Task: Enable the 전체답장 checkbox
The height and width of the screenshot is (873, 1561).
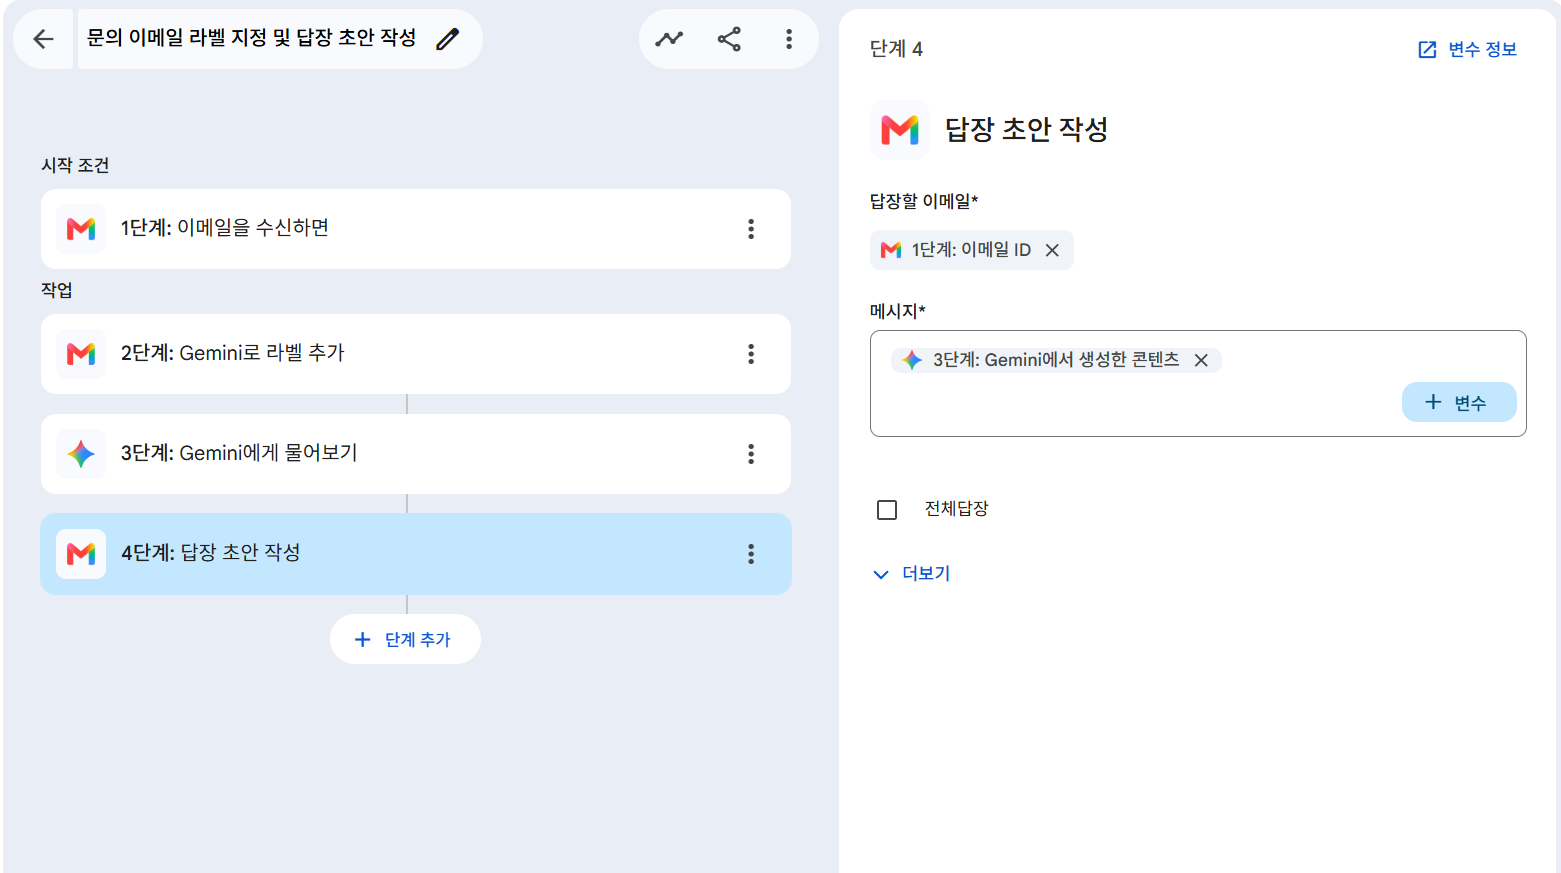Action: (x=887, y=510)
